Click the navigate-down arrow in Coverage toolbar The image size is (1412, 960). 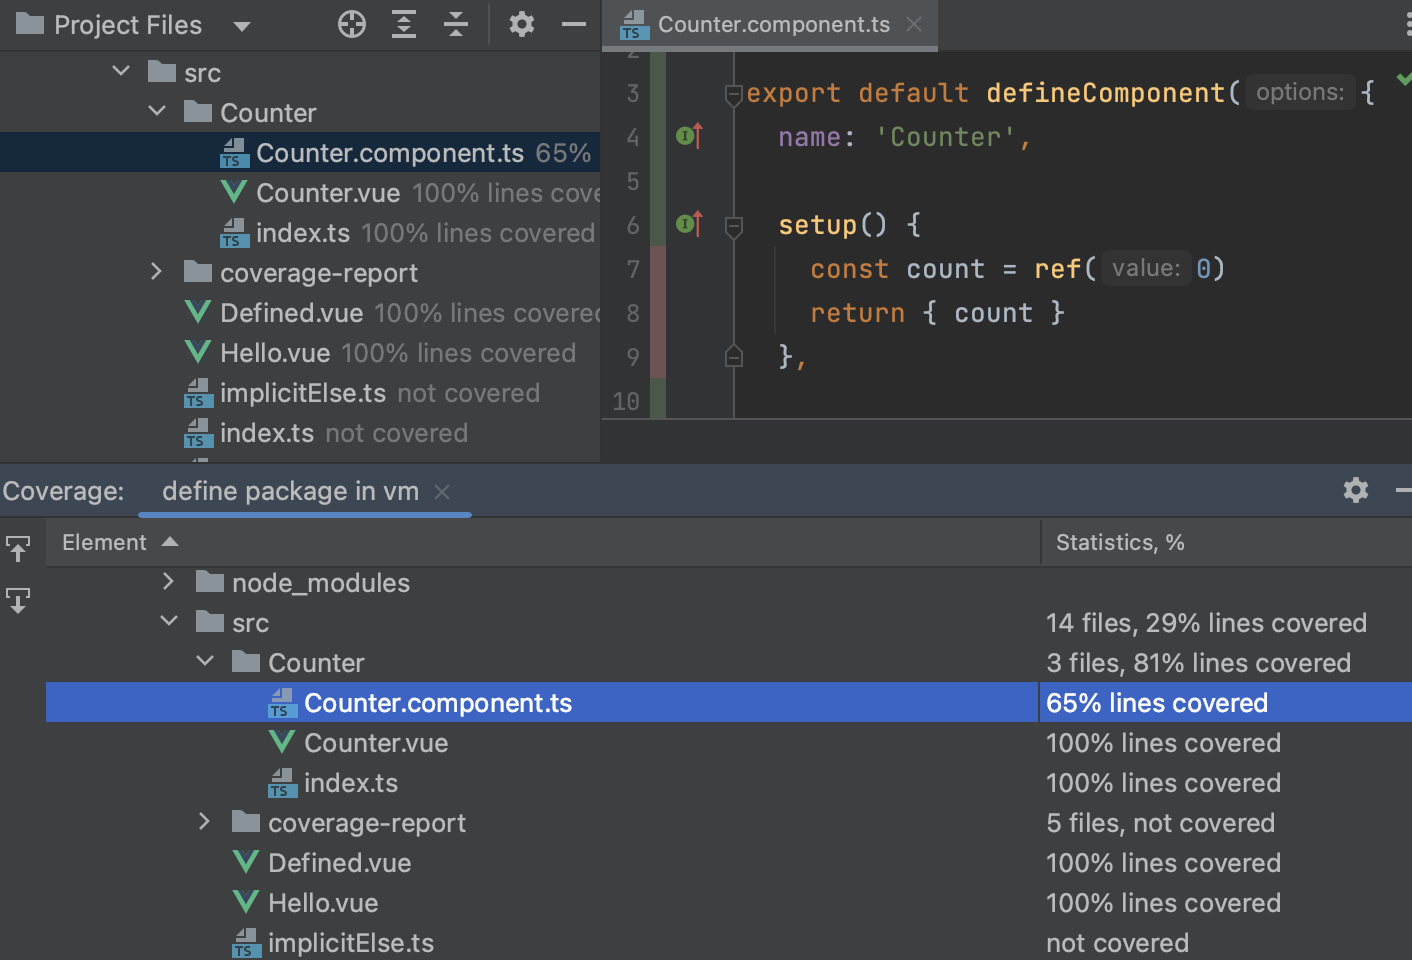(x=18, y=600)
